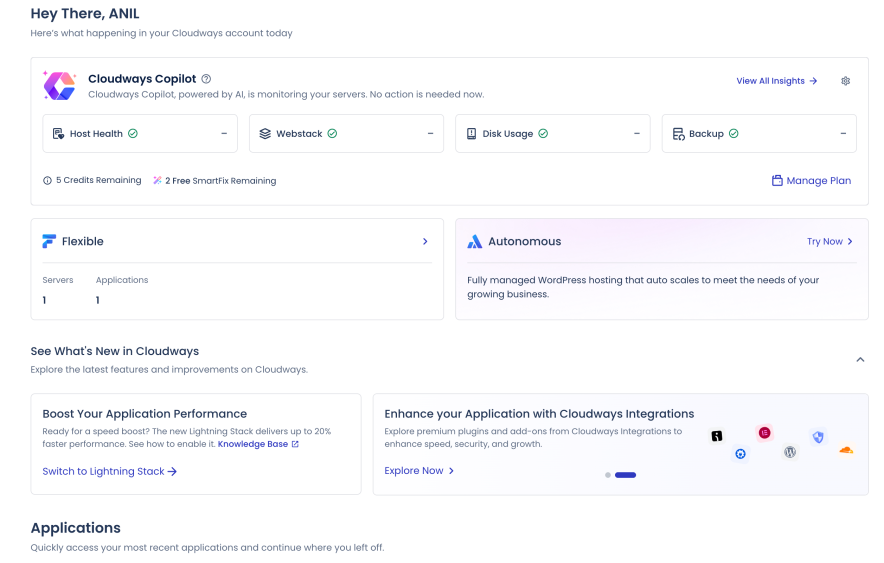Click the Webstack green check status
Screen dimensions: 884x563
click(333, 134)
